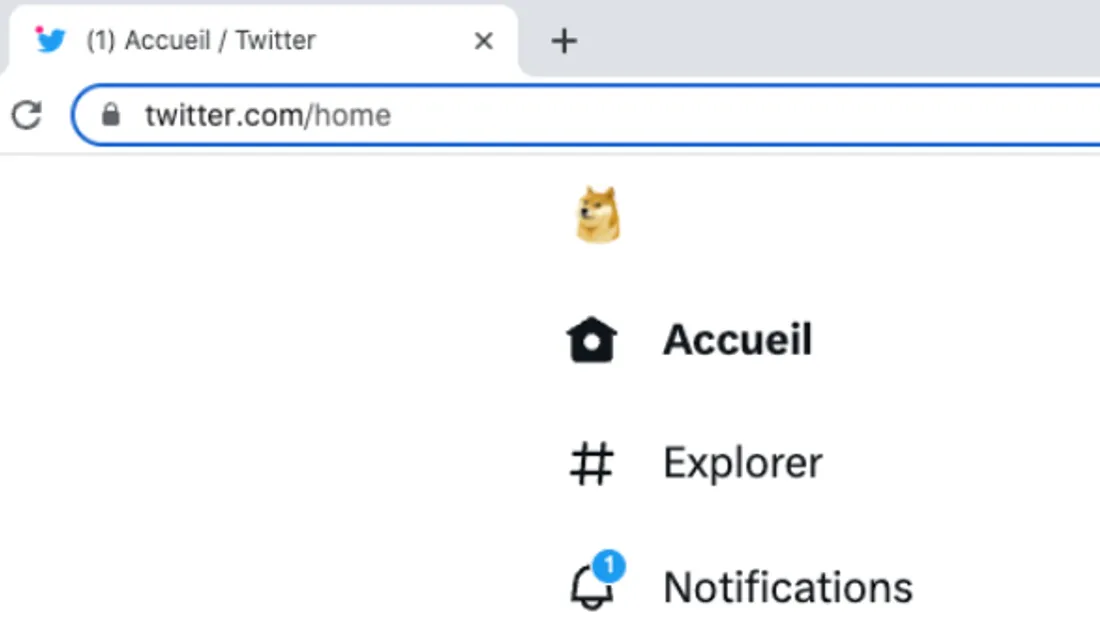
Task: Click the Explorer label text
Action: coord(742,463)
